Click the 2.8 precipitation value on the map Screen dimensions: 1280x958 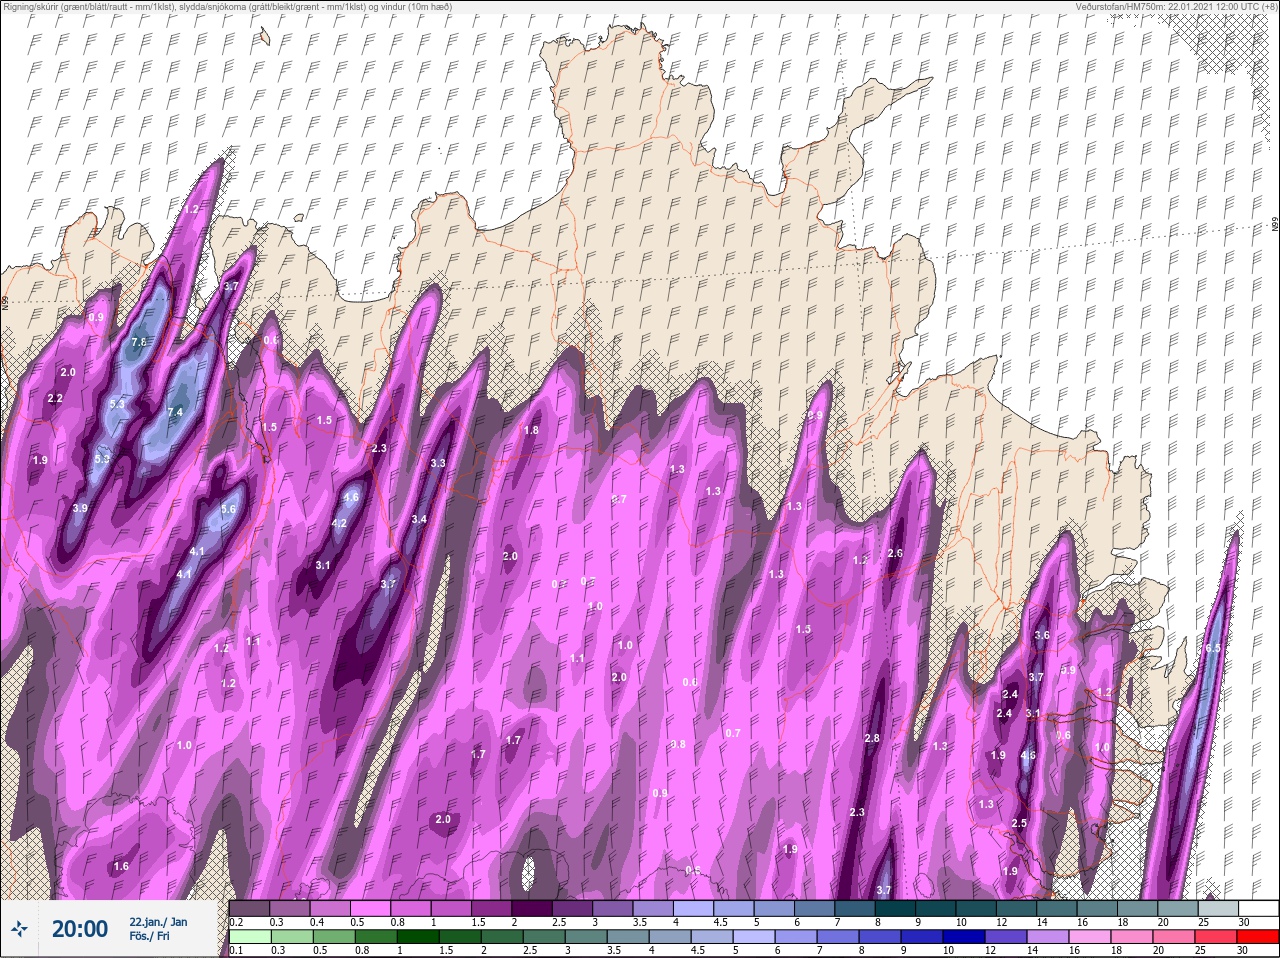pyautogui.click(x=871, y=738)
